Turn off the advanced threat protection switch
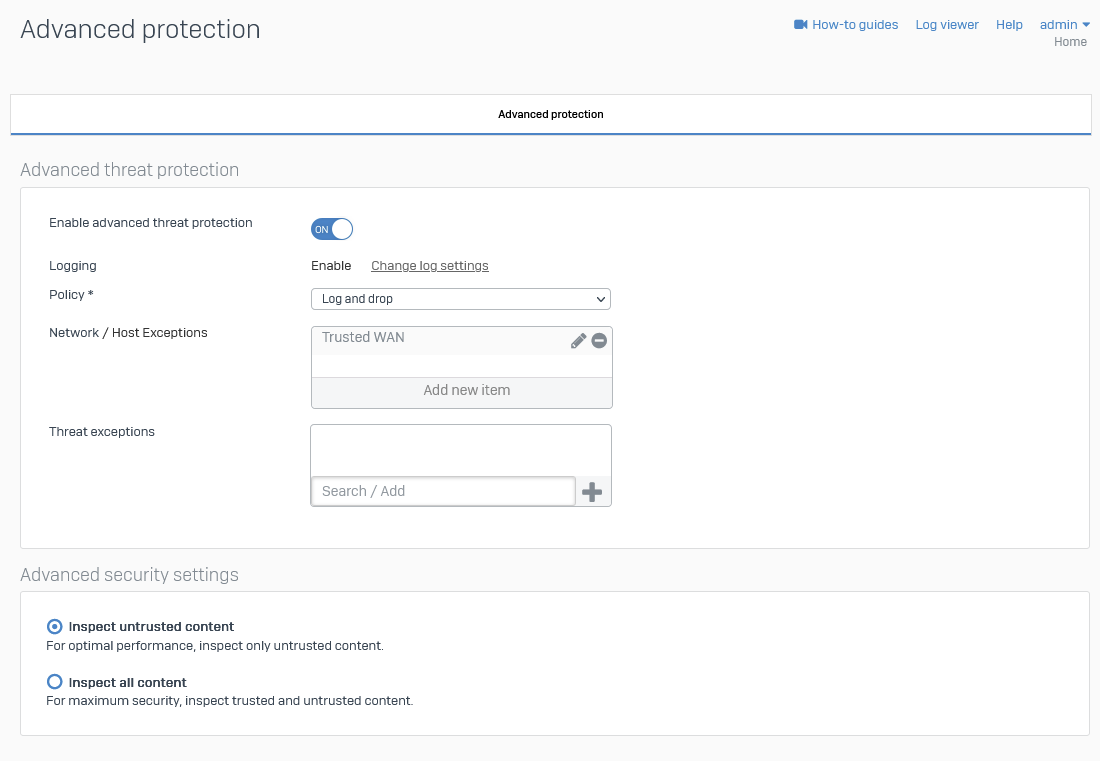This screenshot has width=1100, height=761. coord(332,229)
